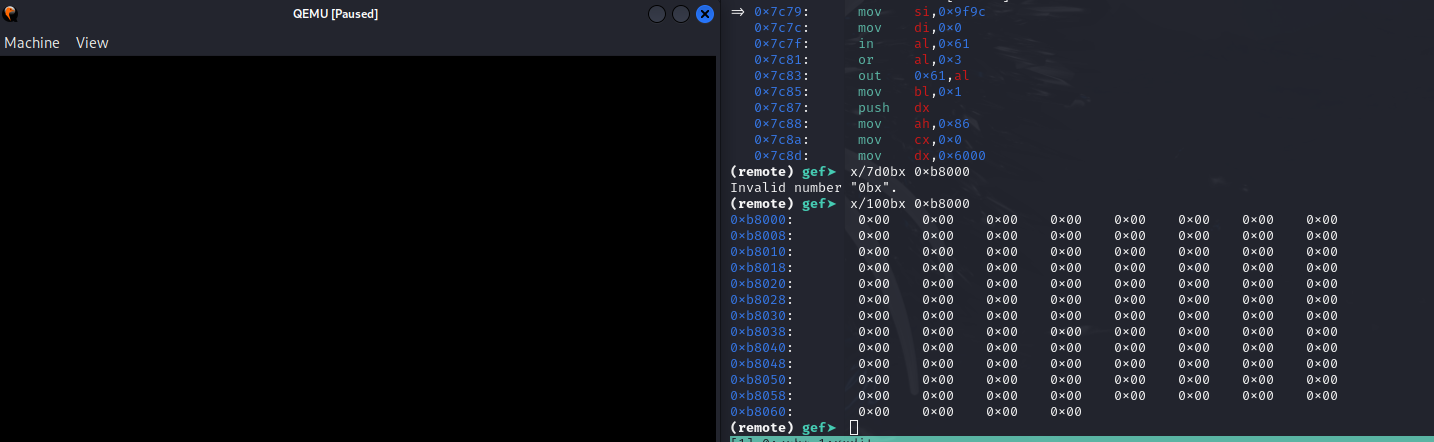The height and width of the screenshot is (442, 1434).
Task: Click the QEMU logo icon in title bar
Action: point(10,14)
